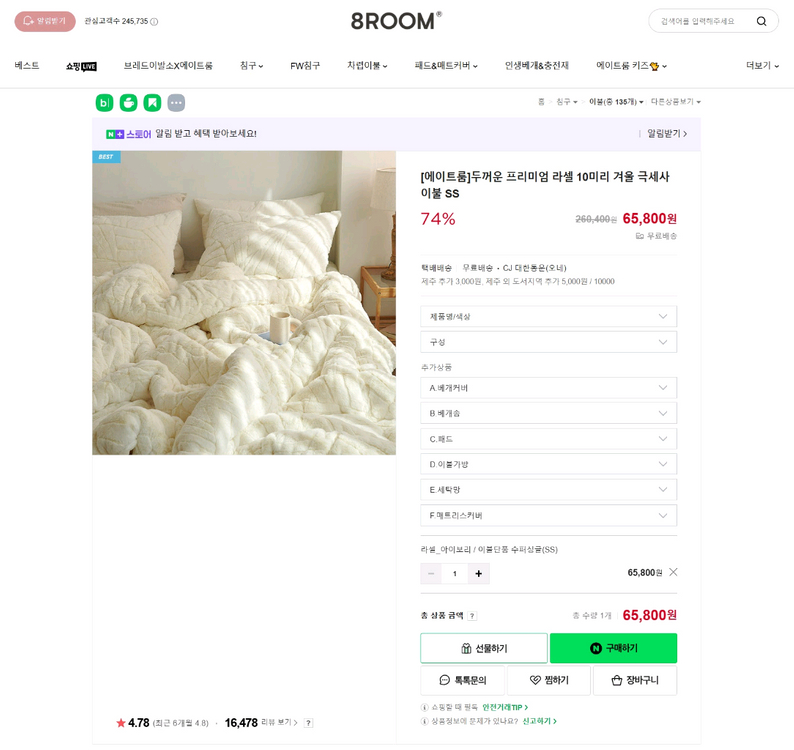Click the search input field
This screenshot has height=750, width=794.
(700, 21)
